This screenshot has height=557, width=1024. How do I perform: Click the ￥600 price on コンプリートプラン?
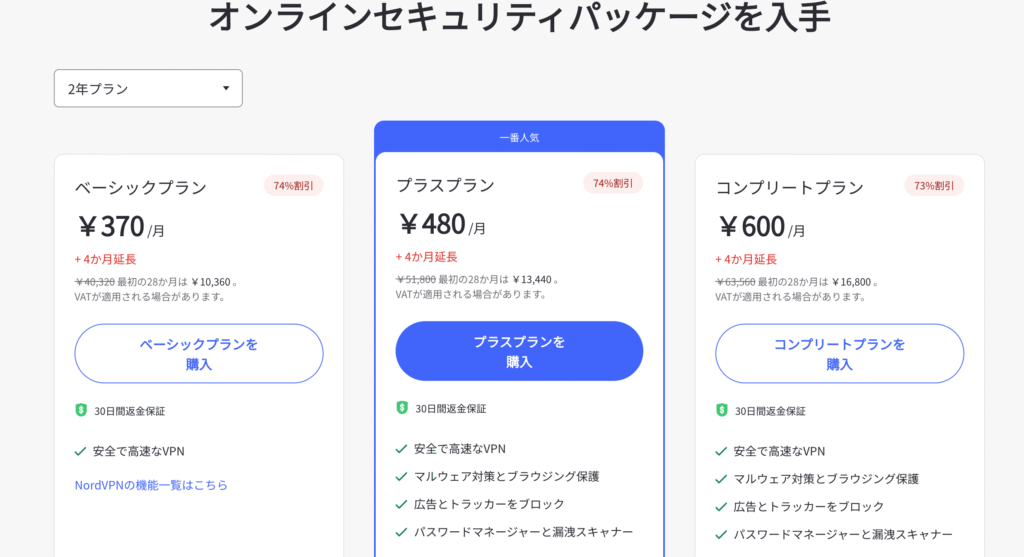coord(752,227)
